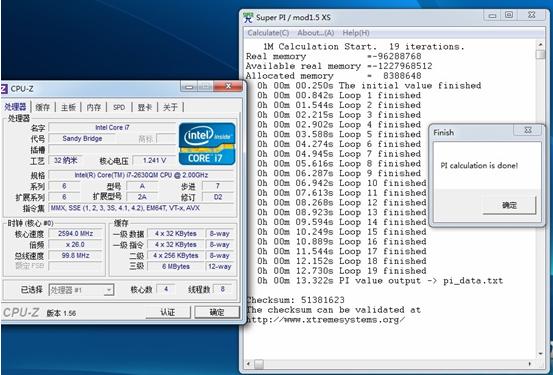Click the Super PI vertical scrollbar down arrow

click(540, 354)
